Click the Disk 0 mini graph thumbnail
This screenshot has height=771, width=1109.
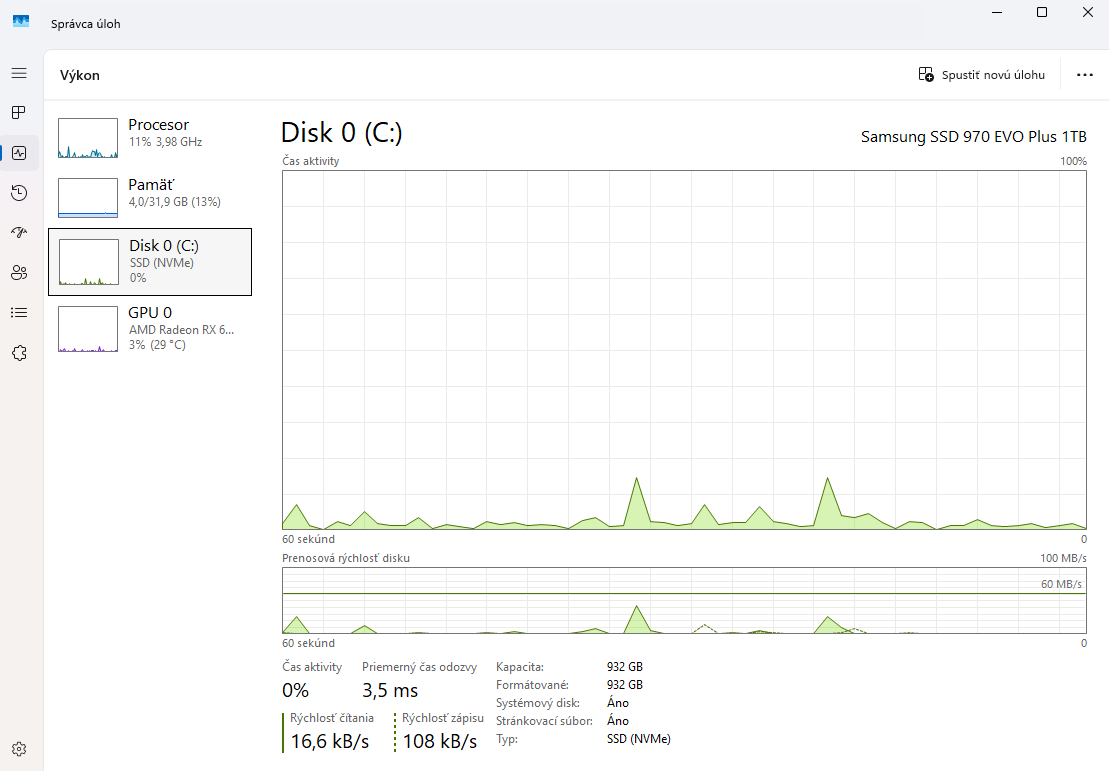(x=88, y=262)
